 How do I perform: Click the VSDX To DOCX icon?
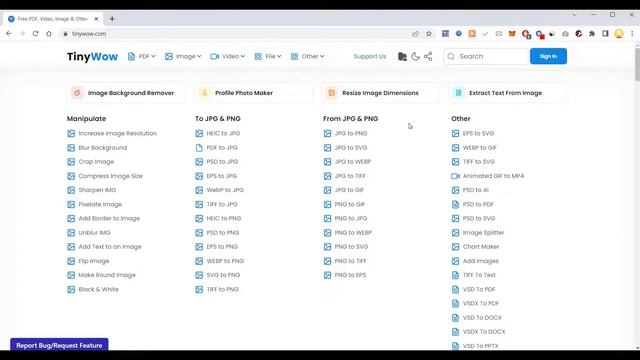456,332
